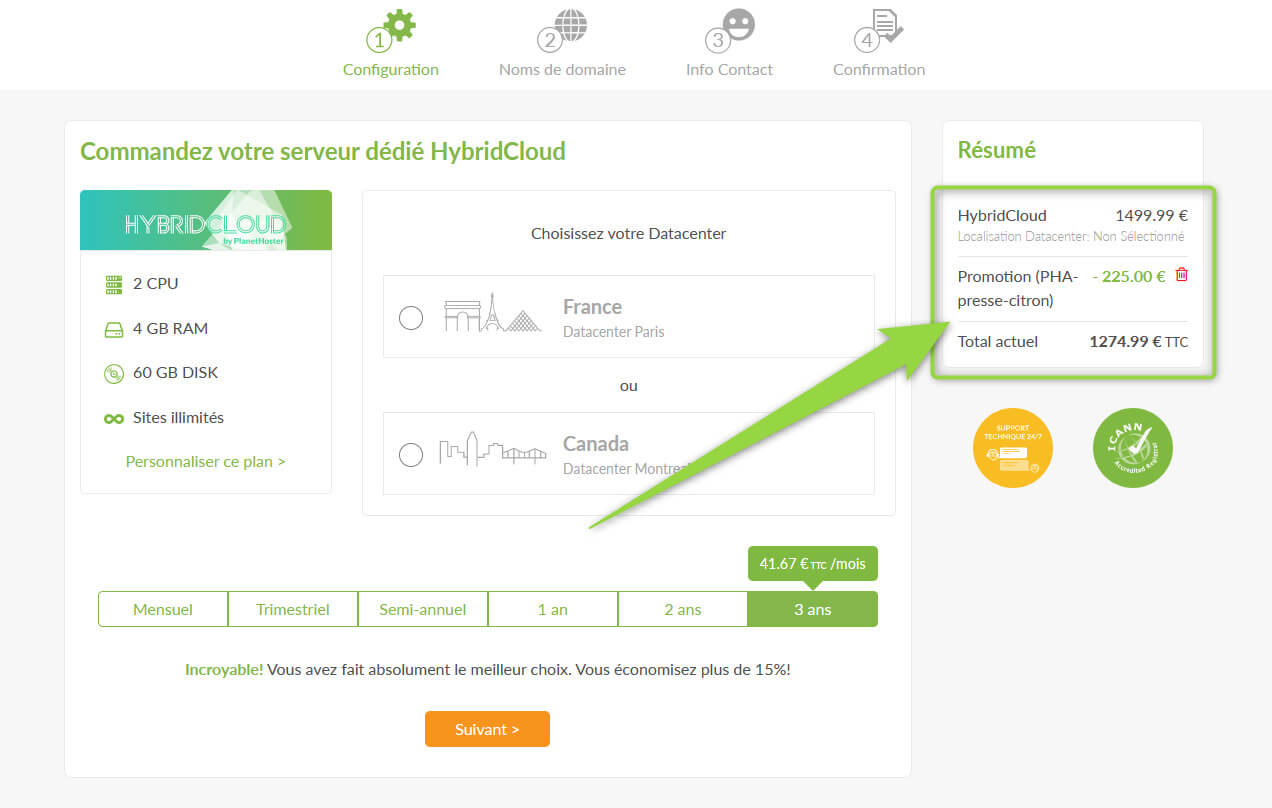The width and height of the screenshot is (1272, 808).
Task: Choose the Mensuel billing period
Action: coord(163,609)
